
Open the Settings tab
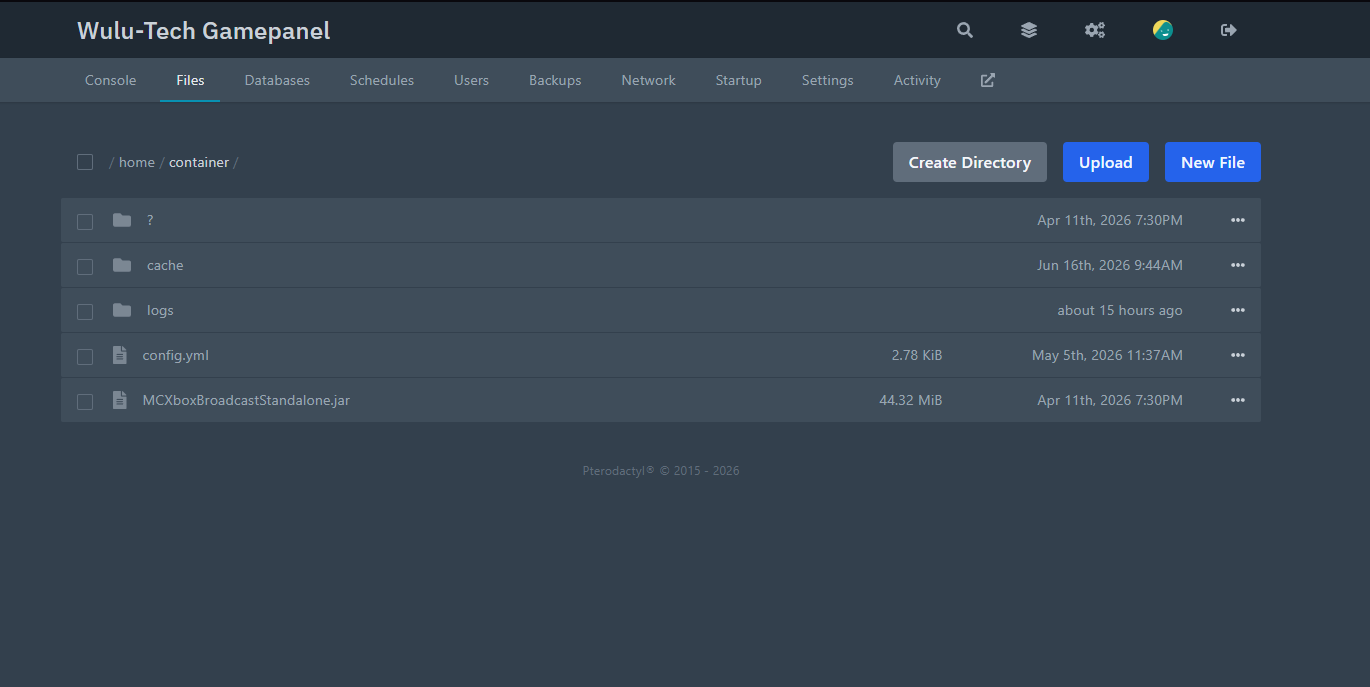click(x=828, y=80)
